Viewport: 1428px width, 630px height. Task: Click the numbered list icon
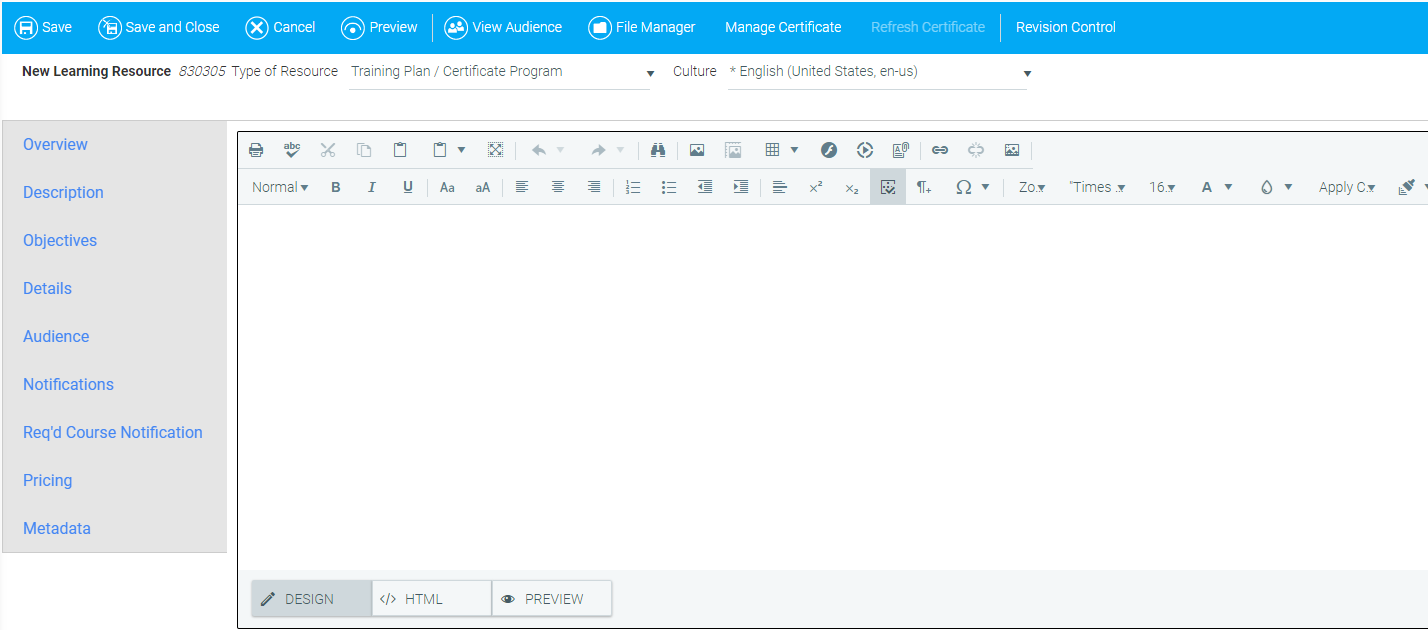[632, 187]
